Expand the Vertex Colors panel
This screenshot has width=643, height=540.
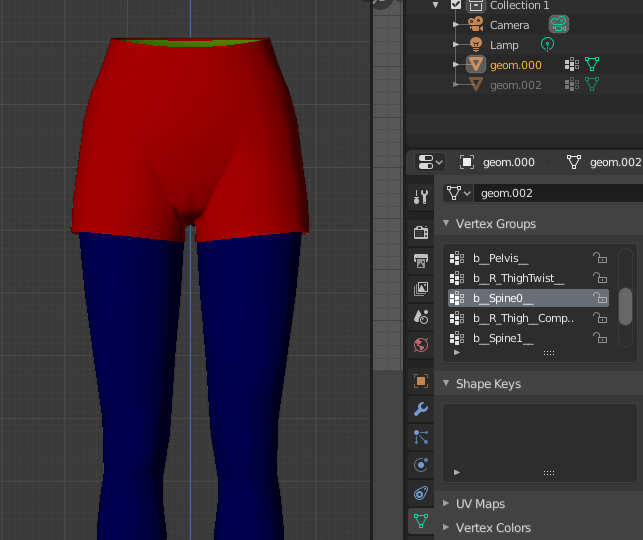click(x=446, y=527)
